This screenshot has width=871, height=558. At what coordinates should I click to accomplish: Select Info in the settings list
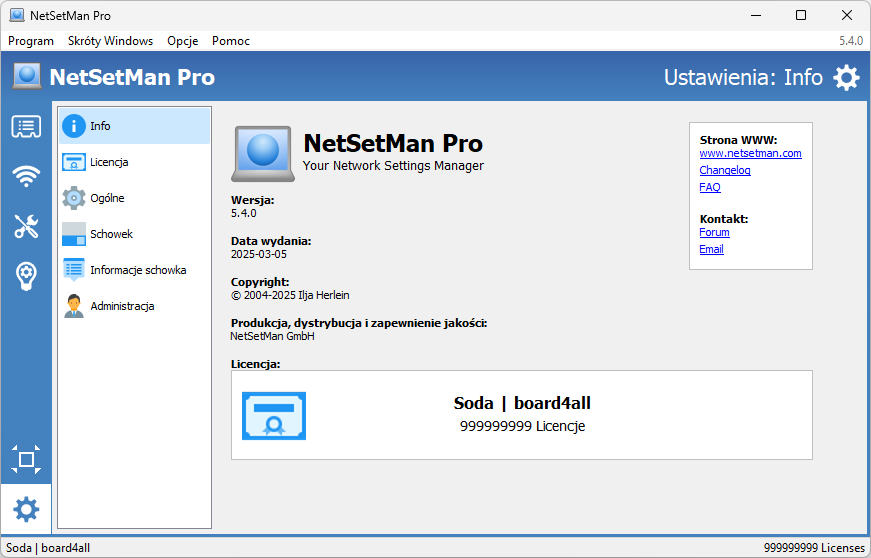tap(134, 126)
